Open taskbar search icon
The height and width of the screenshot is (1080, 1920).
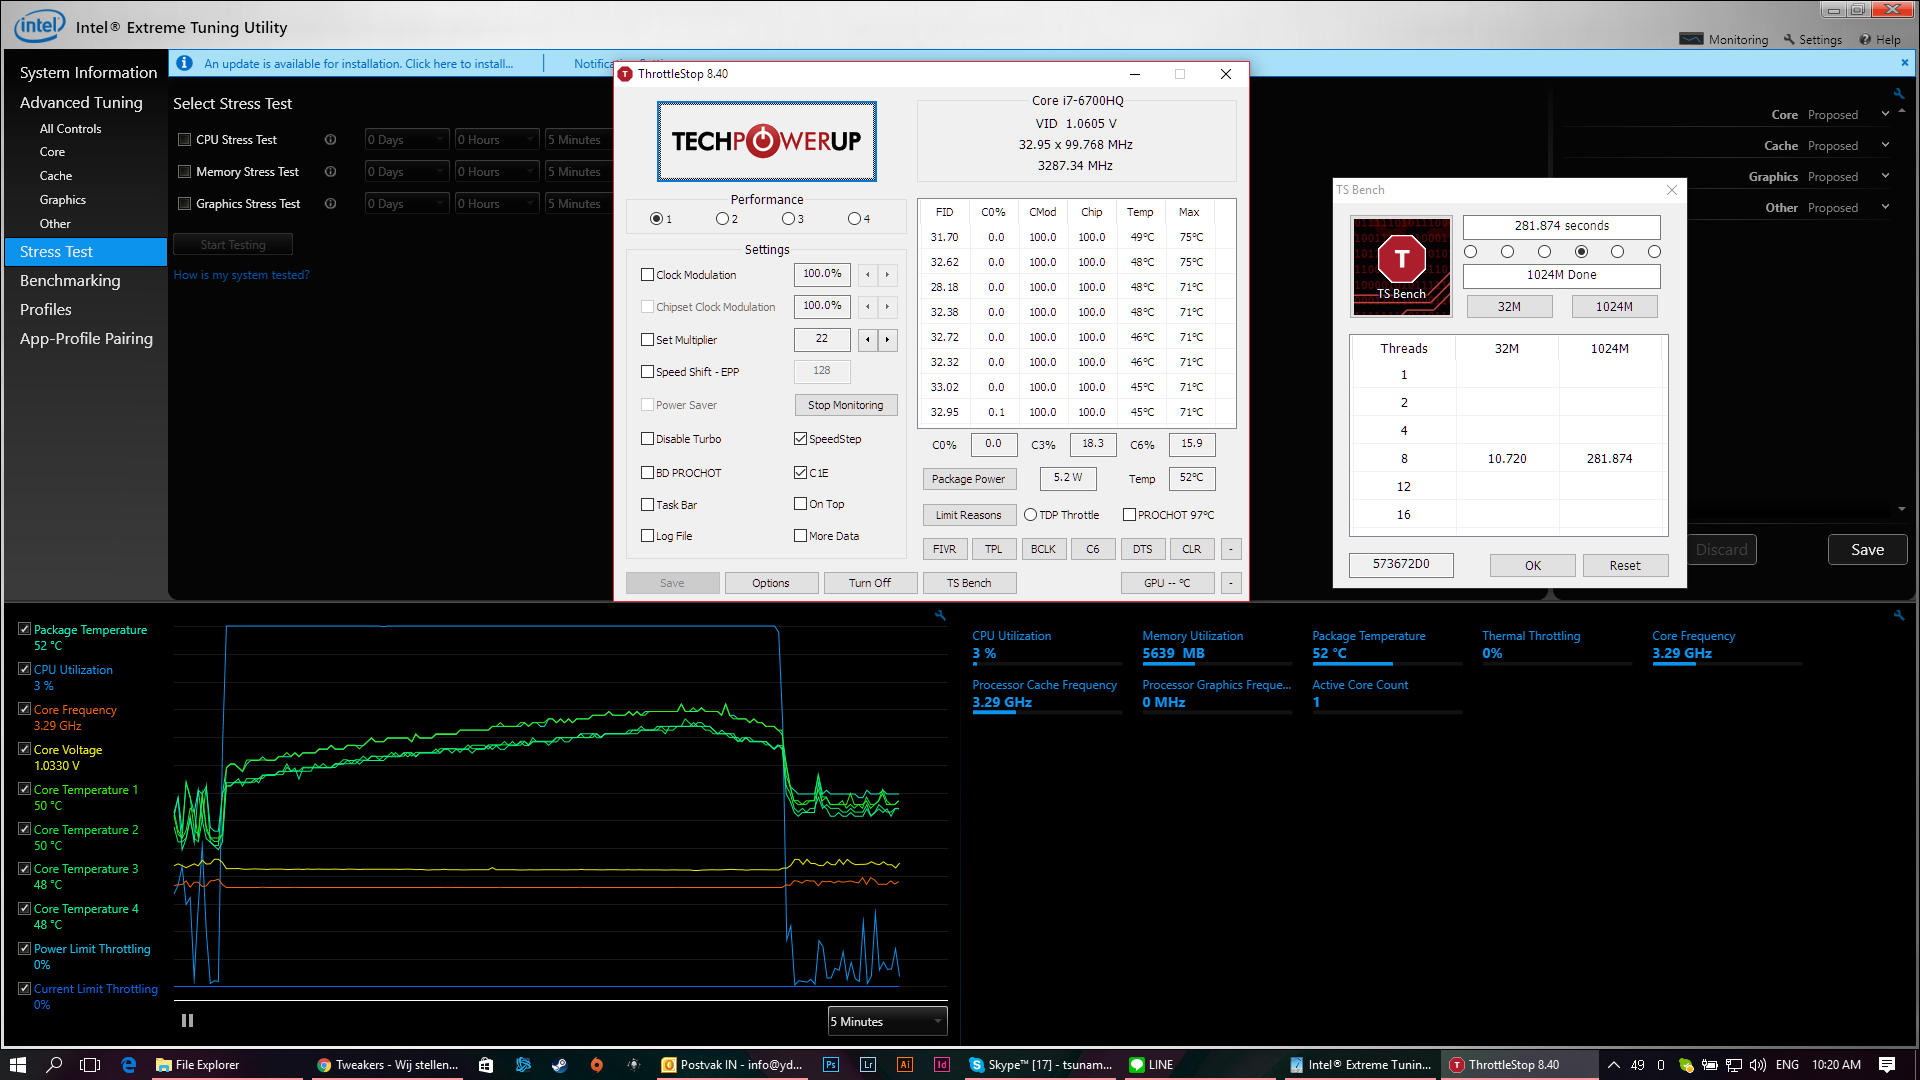pos(55,1065)
